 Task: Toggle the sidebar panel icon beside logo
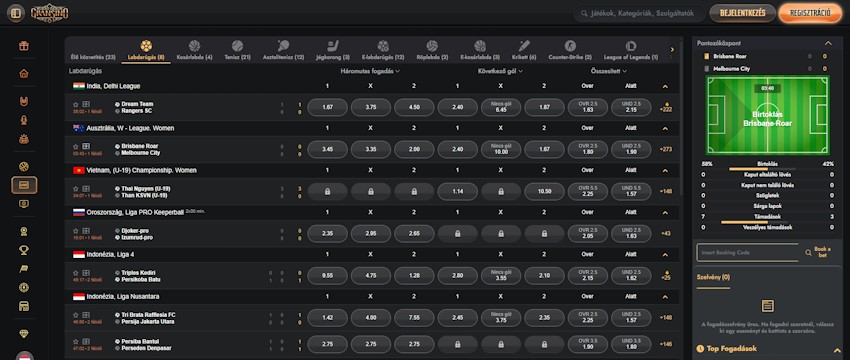pyautogui.click(x=16, y=14)
